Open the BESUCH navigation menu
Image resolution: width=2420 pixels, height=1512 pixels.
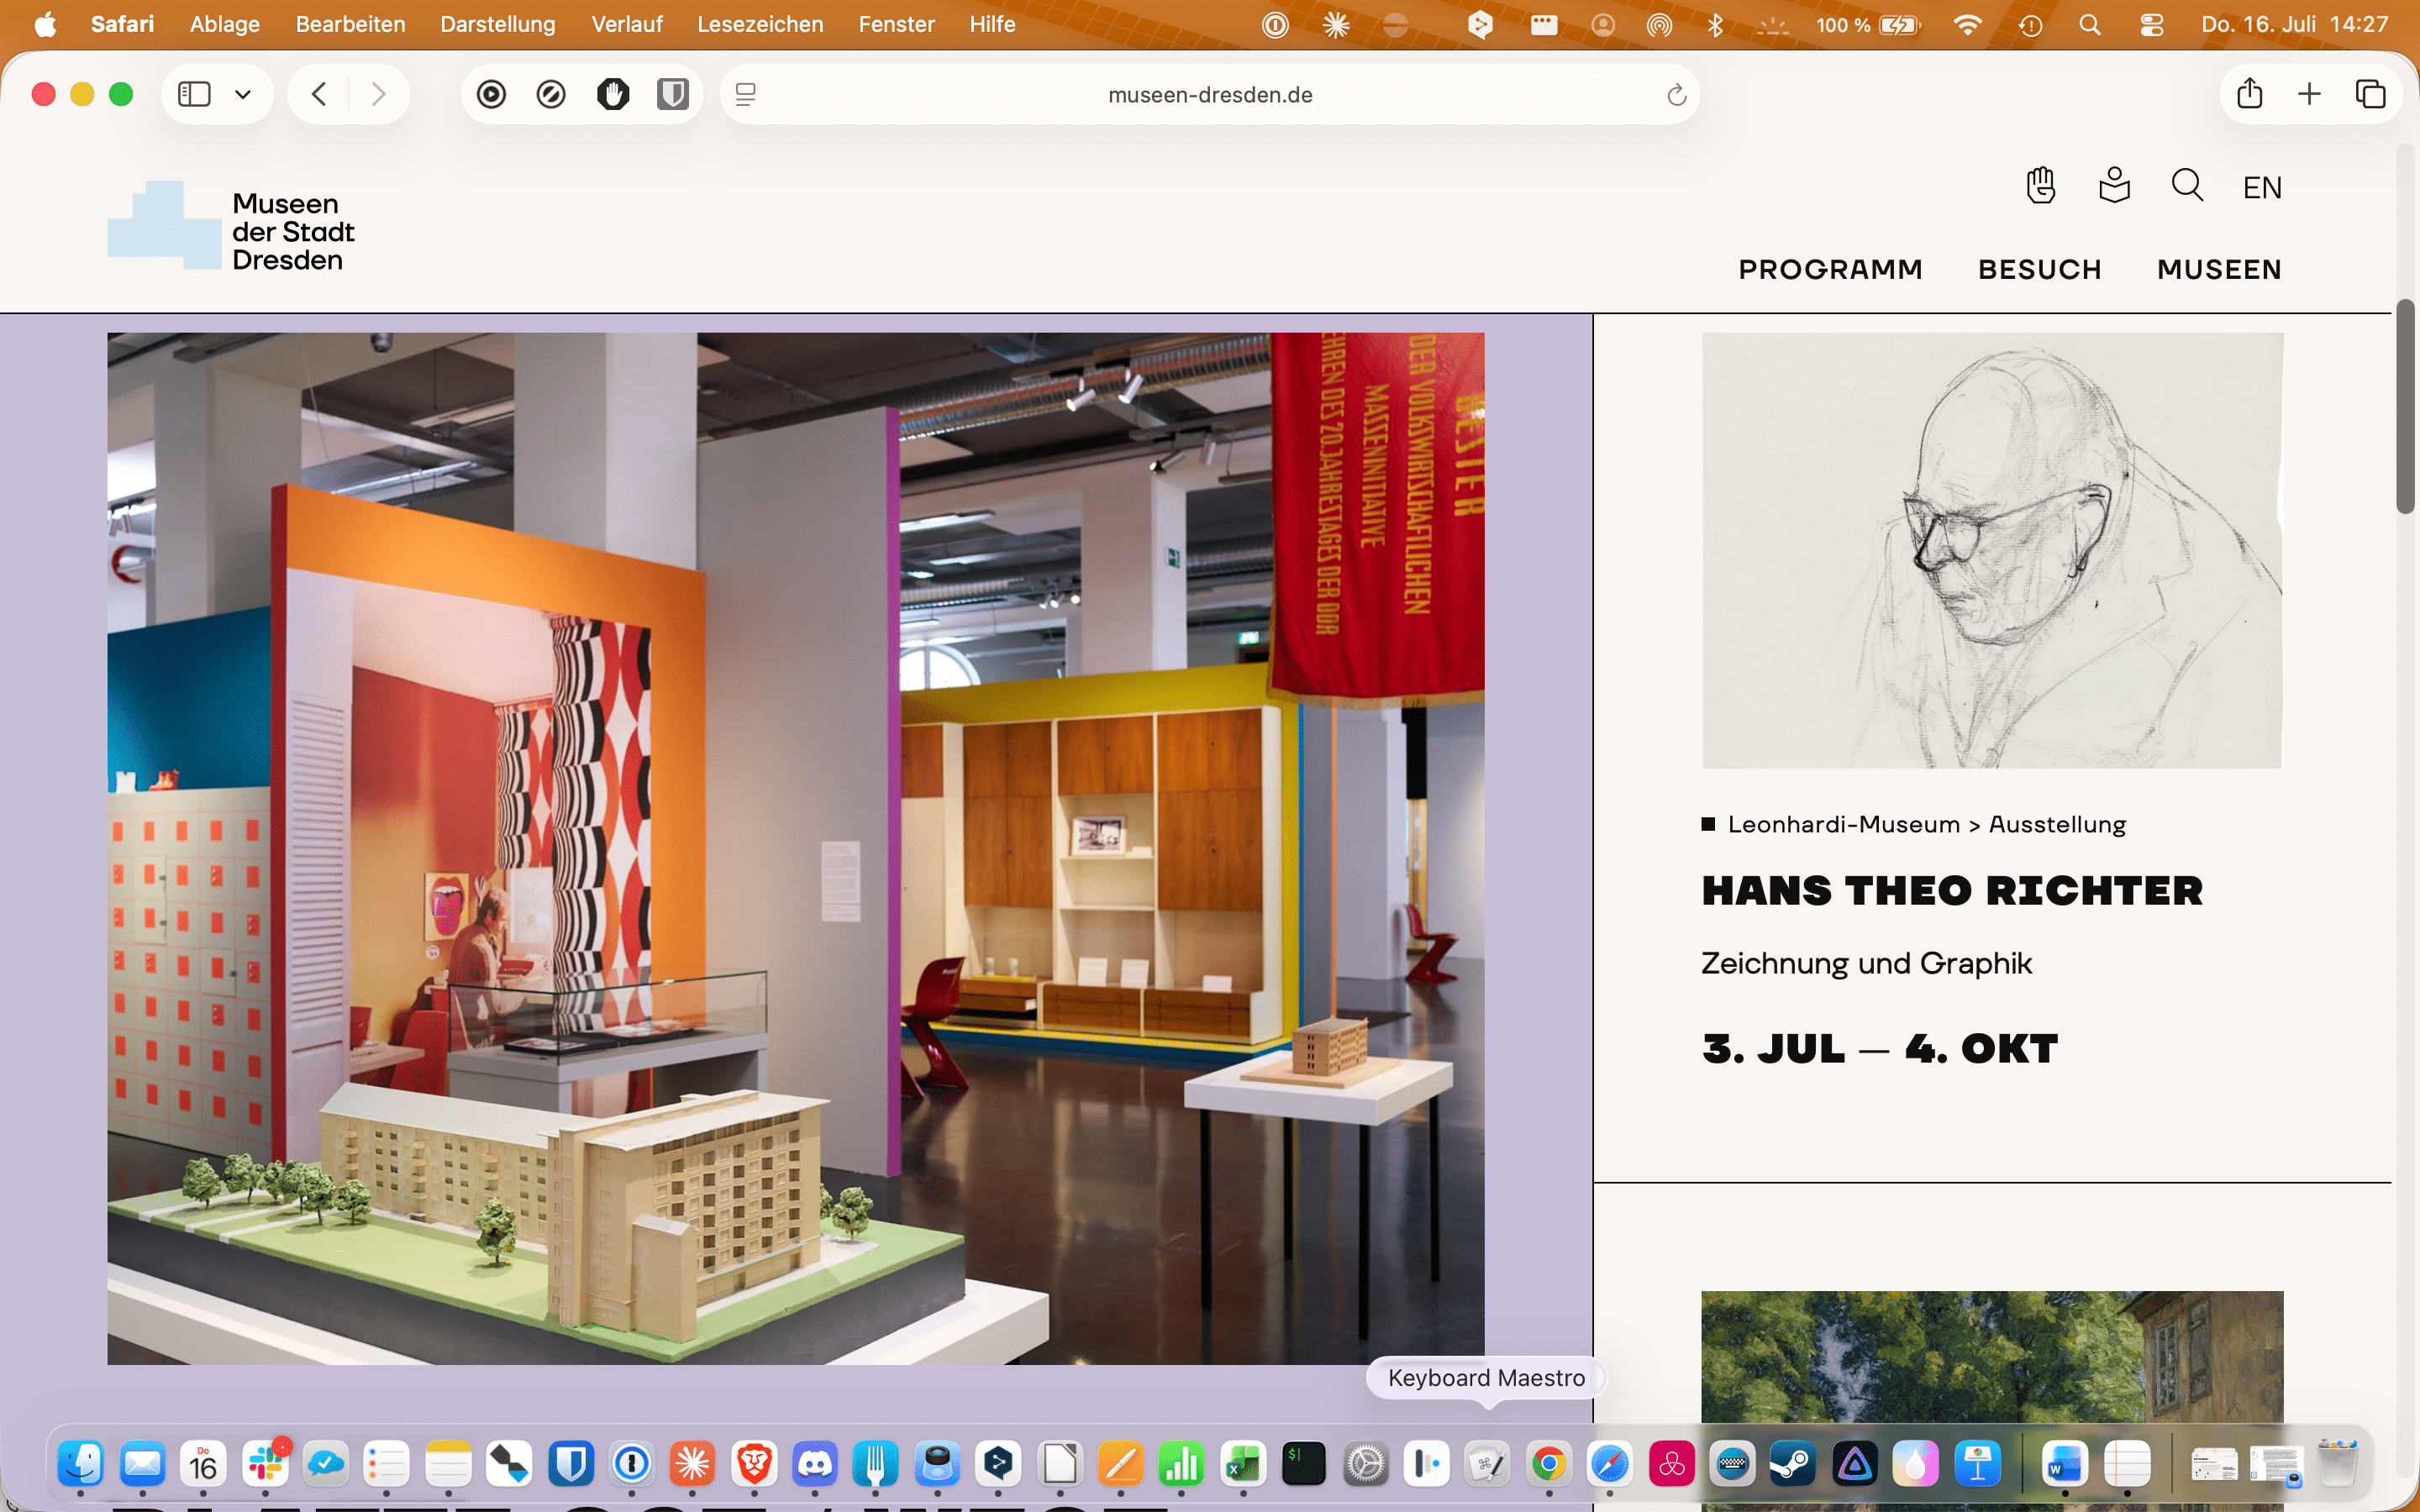[2040, 269]
